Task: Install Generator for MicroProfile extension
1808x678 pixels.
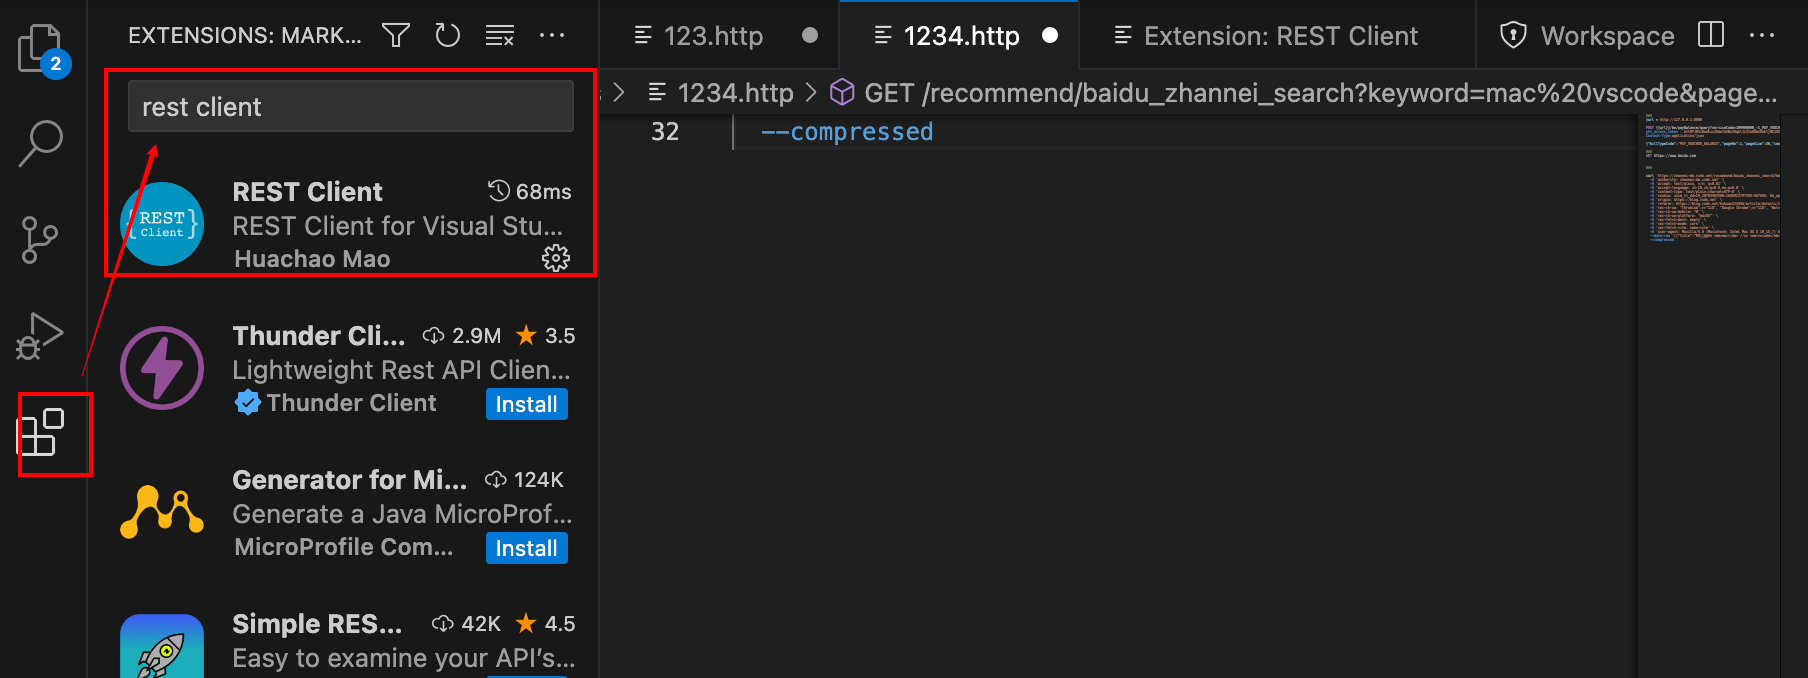Action: point(526,547)
